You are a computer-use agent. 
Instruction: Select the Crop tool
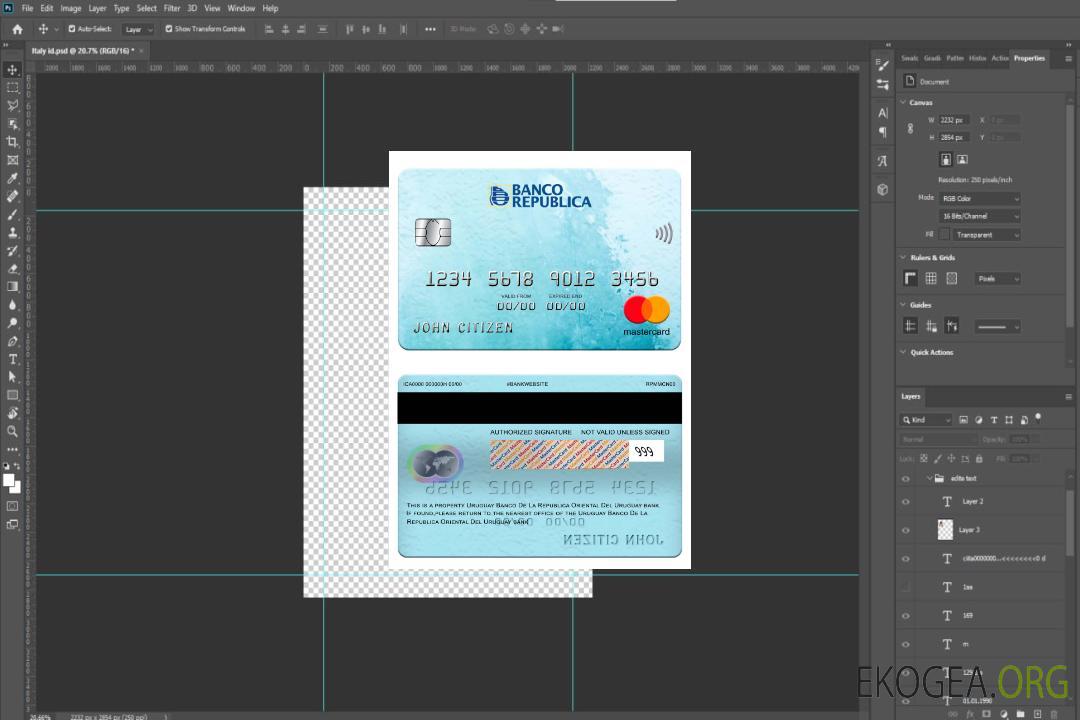tap(12, 142)
